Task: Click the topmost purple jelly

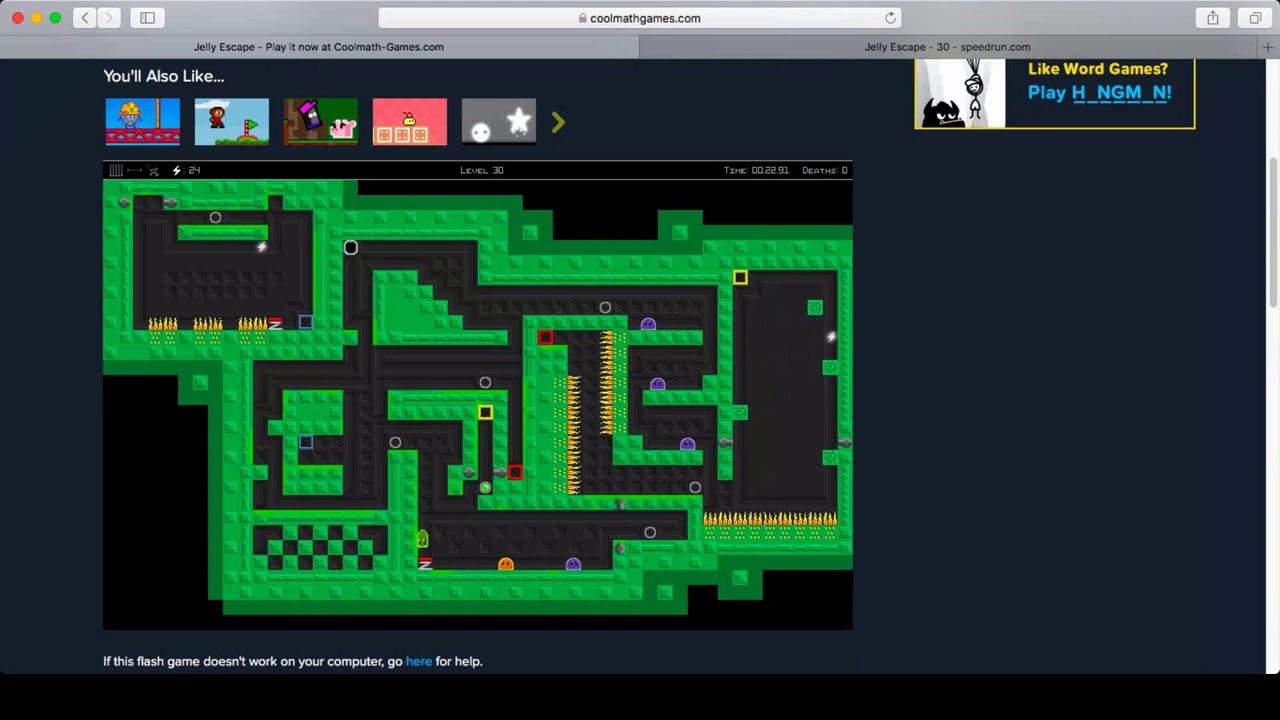Action: 648,324
